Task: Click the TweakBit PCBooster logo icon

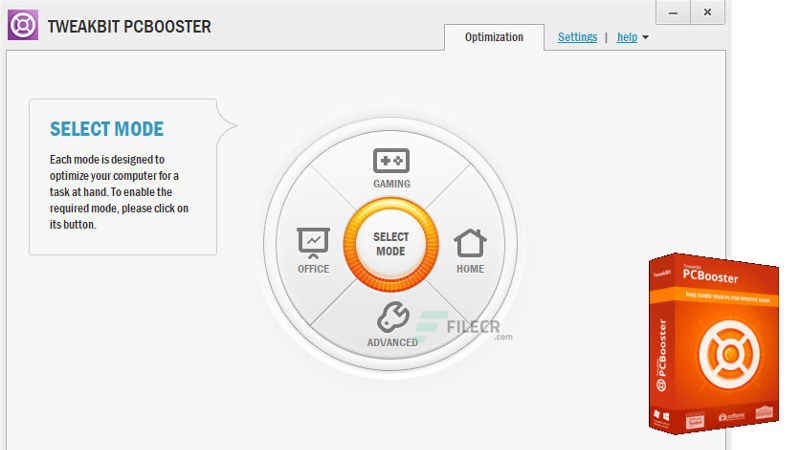Action: [23, 24]
